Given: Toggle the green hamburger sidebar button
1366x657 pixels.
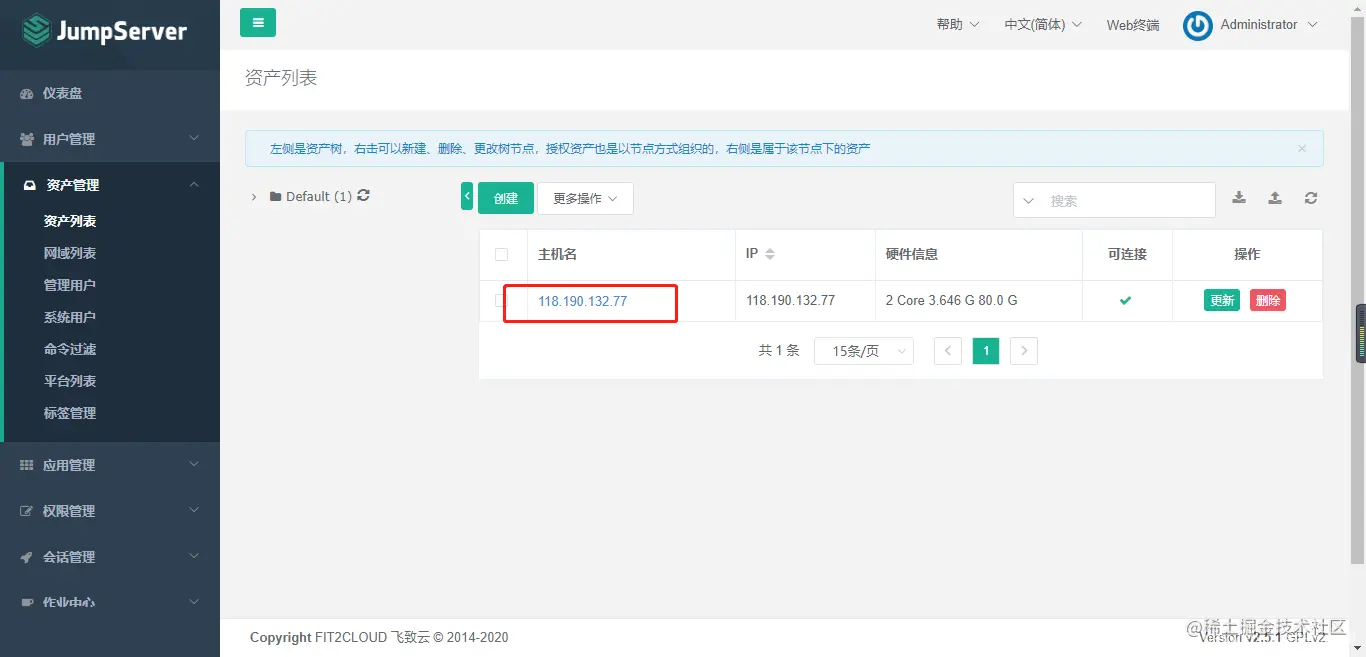Looking at the screenshot, I should point(258,22).
